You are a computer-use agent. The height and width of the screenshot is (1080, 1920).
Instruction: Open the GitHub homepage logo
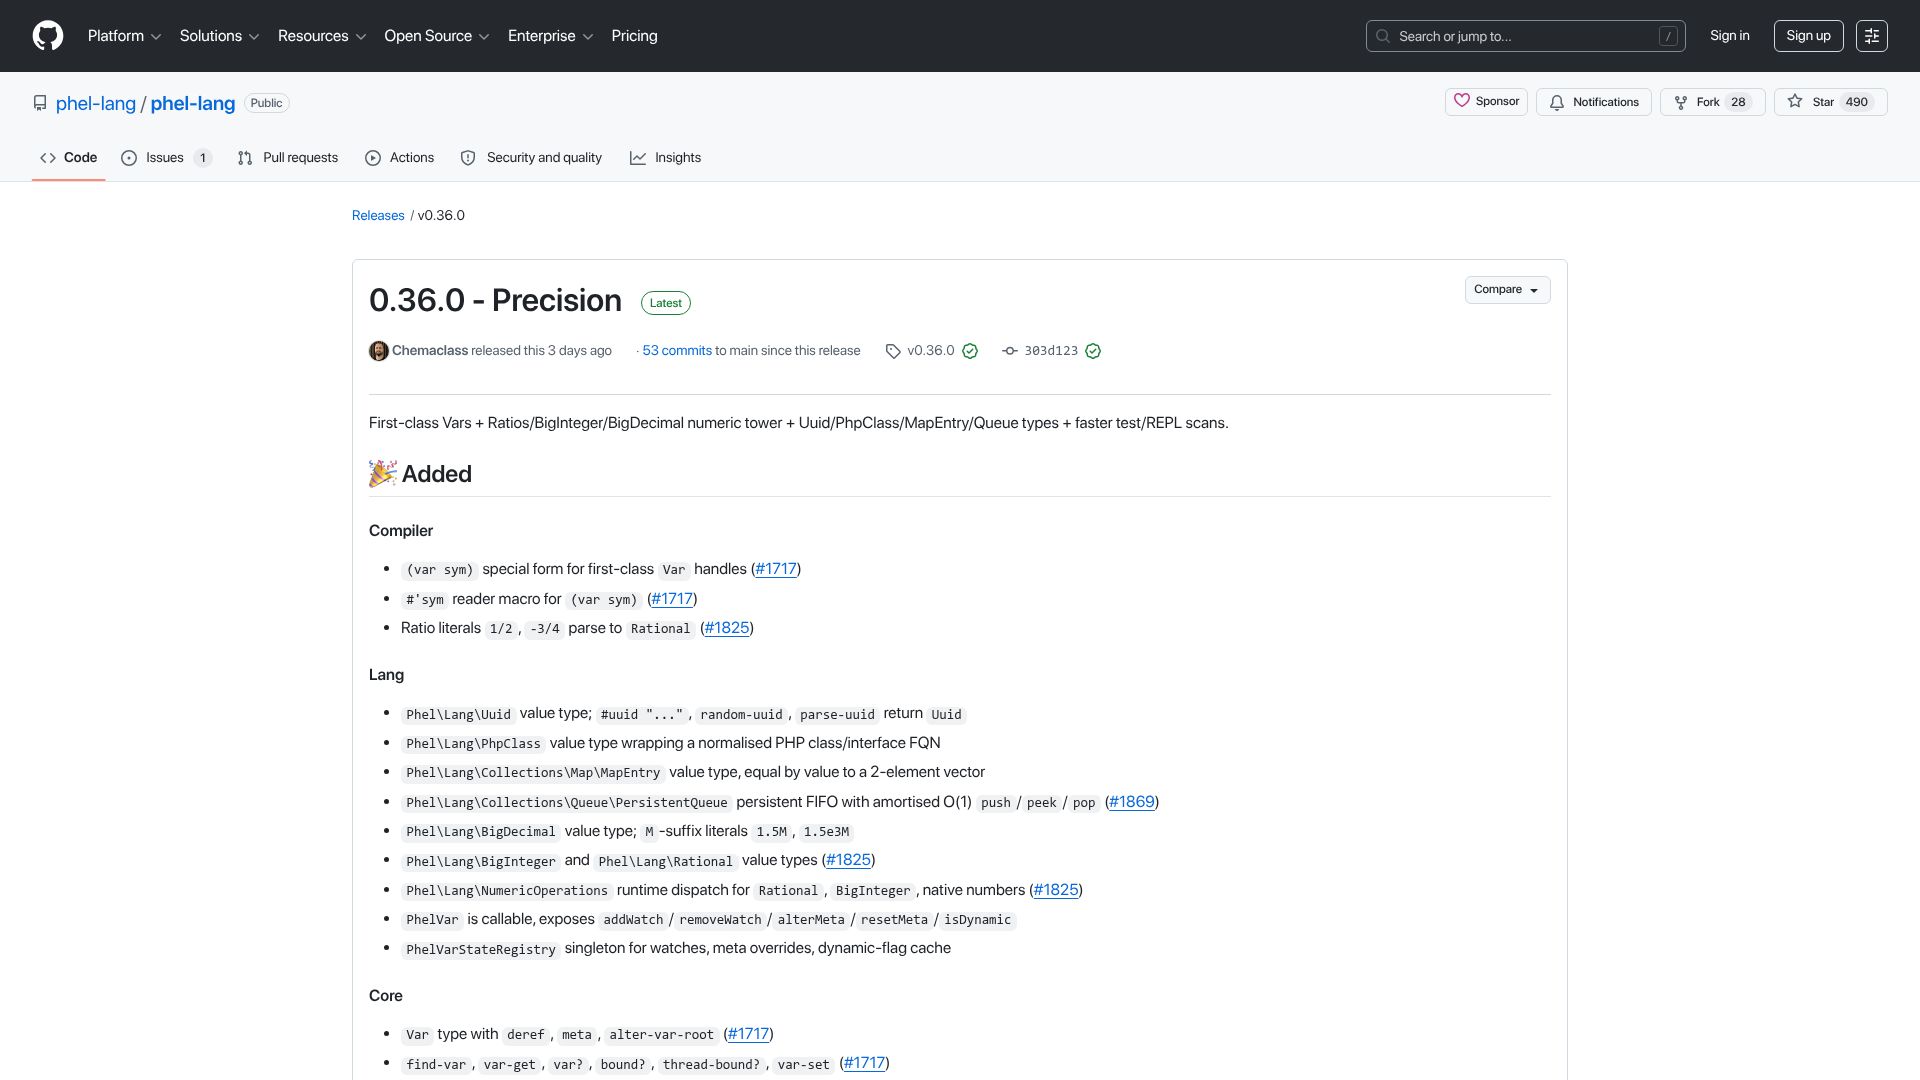click(x=48, y=36)
